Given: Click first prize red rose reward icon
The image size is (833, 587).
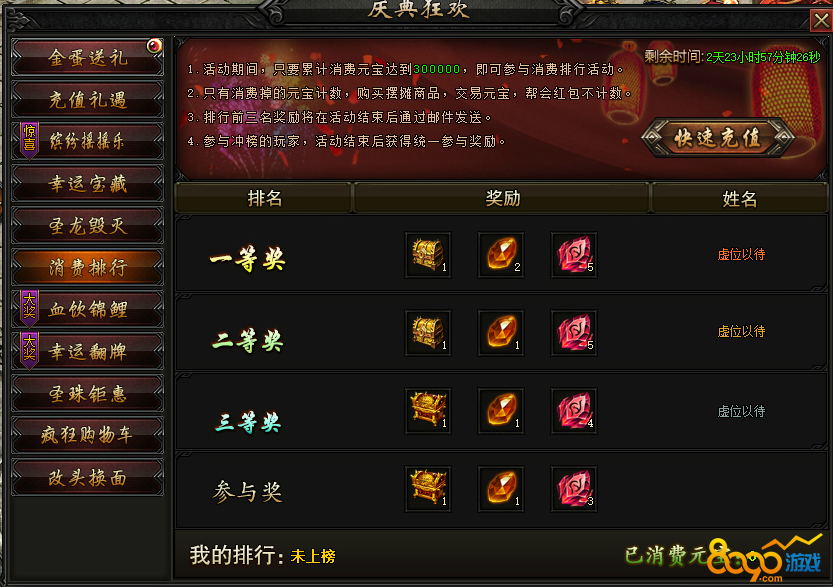Looking at the screenshot, I should pyautogui.click(x=574, y=255).
